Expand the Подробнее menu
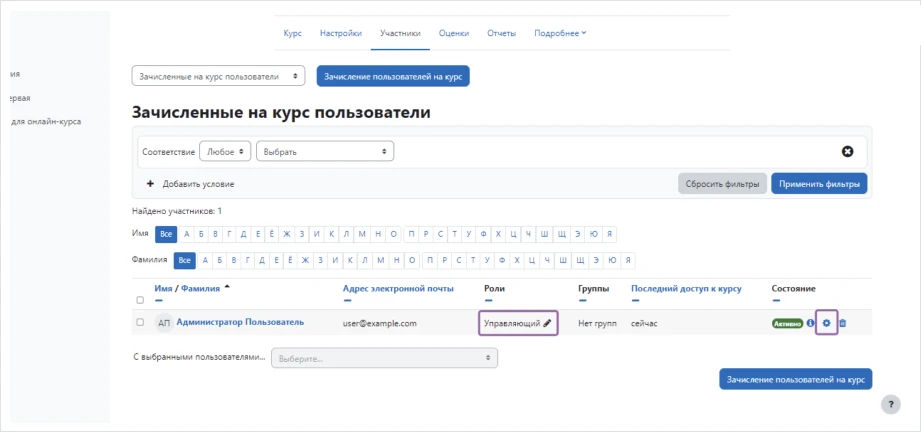921x432 pixels. tap(560, 34)
